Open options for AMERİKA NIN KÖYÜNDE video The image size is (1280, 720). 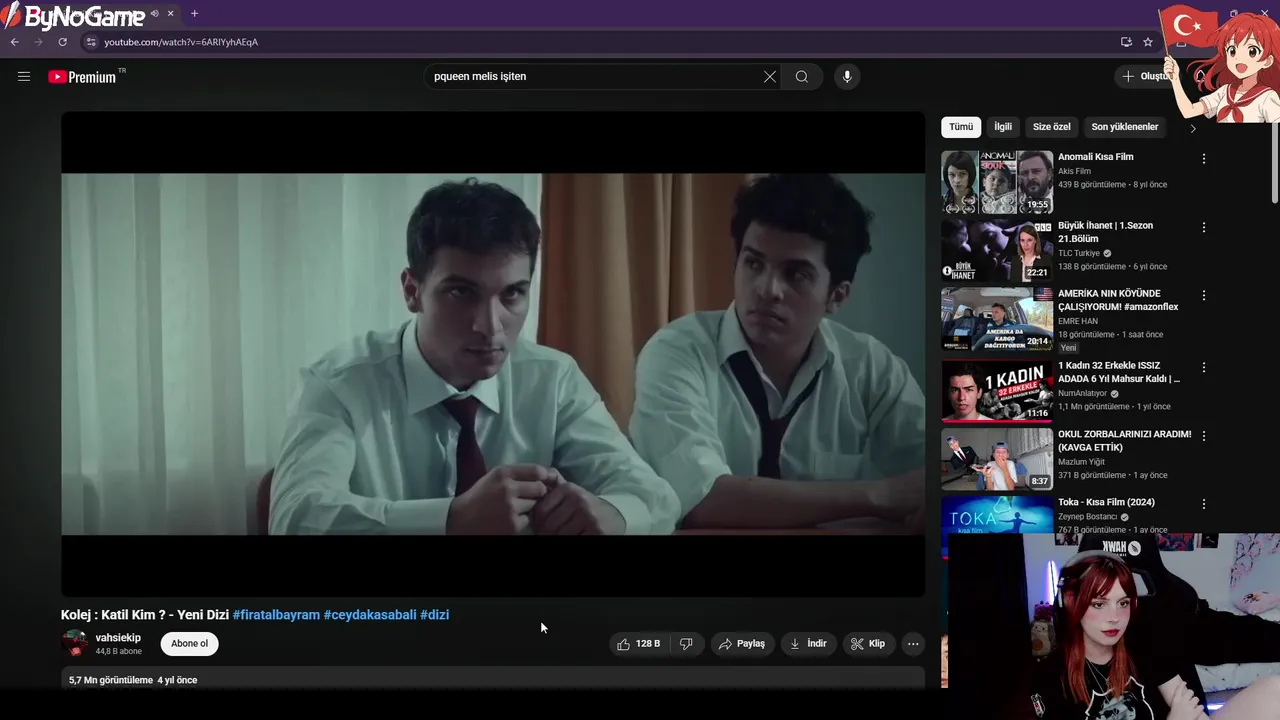(x=1204, y=295)
